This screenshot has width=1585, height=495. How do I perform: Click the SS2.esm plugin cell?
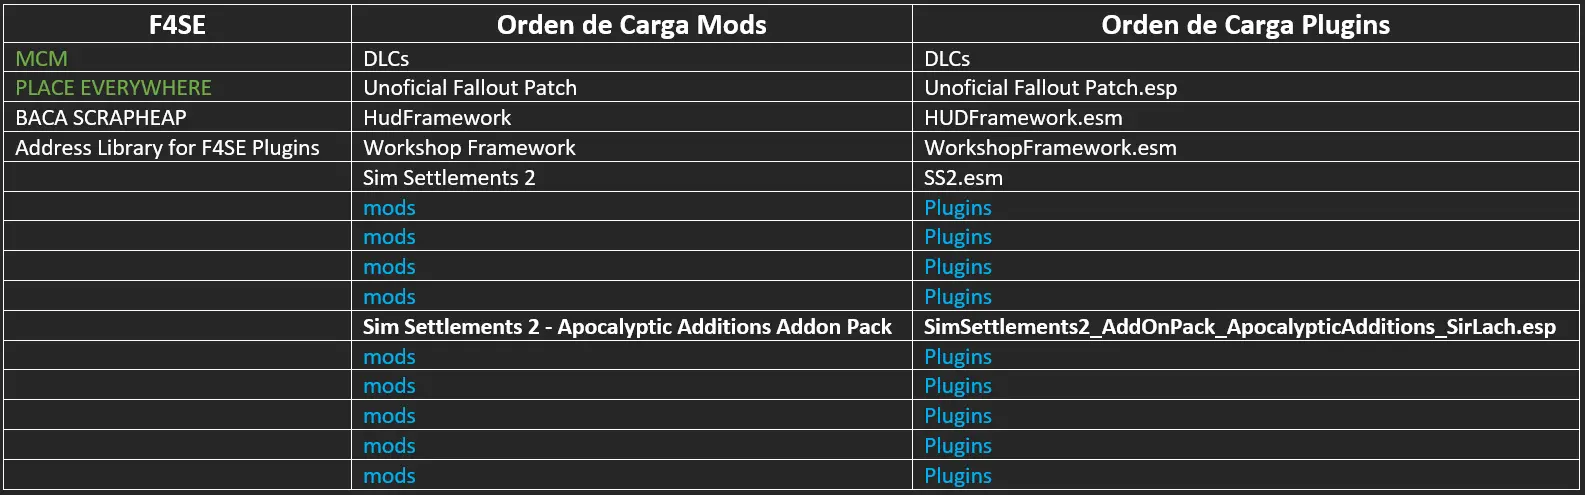1245,177
